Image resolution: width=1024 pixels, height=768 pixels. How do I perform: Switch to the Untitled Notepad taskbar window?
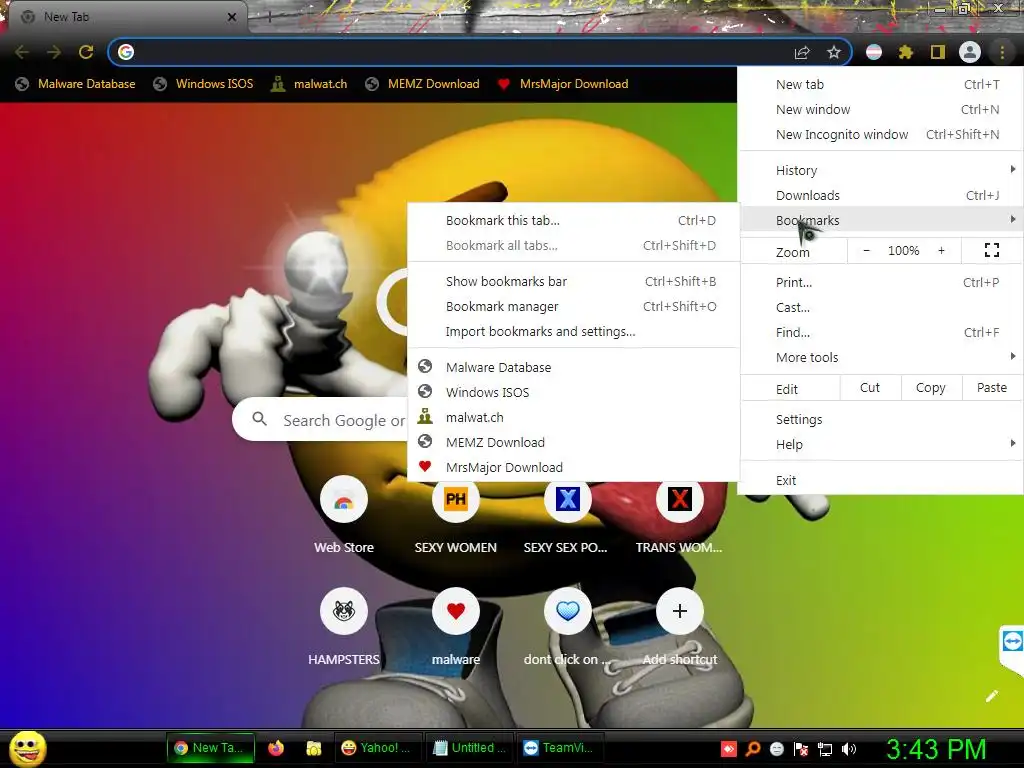pos(468,748)
